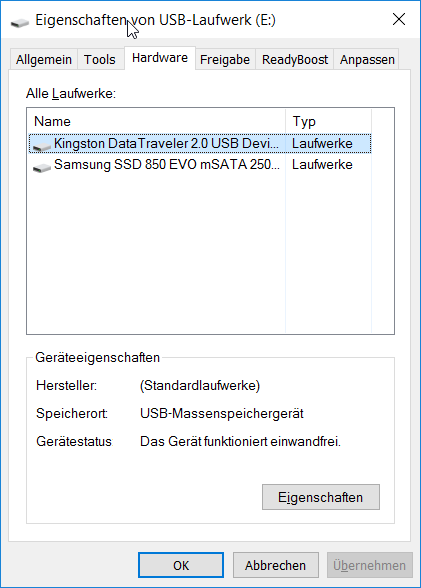
Task: Click 'Das Gerät funktioniert einwandfrei.' status text
Action: tap(240, 442)
